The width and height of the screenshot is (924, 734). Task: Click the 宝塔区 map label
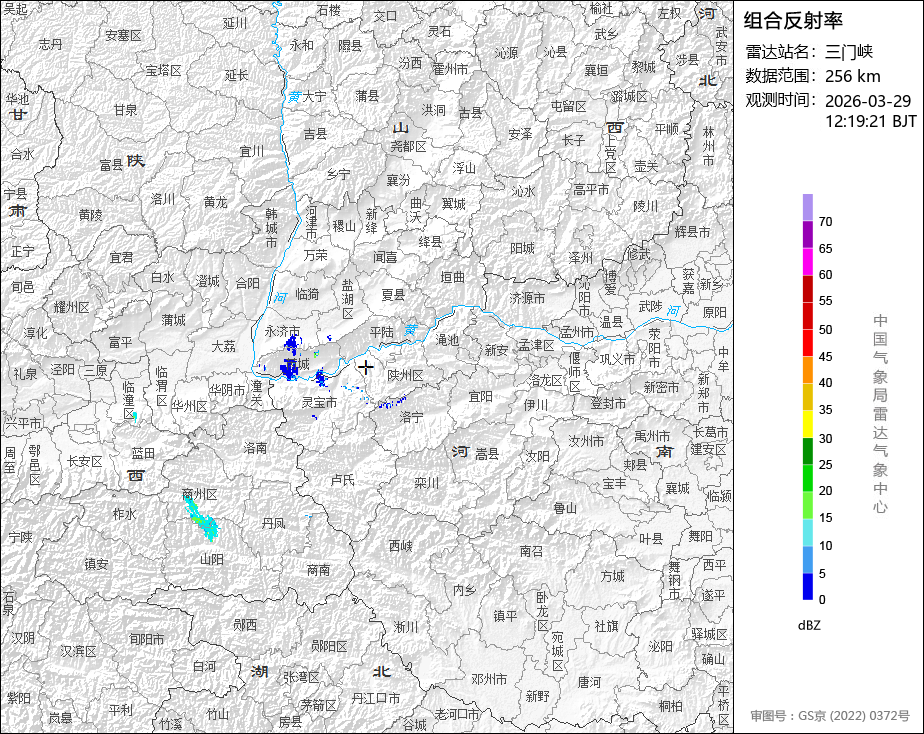[x=163, y=71]
